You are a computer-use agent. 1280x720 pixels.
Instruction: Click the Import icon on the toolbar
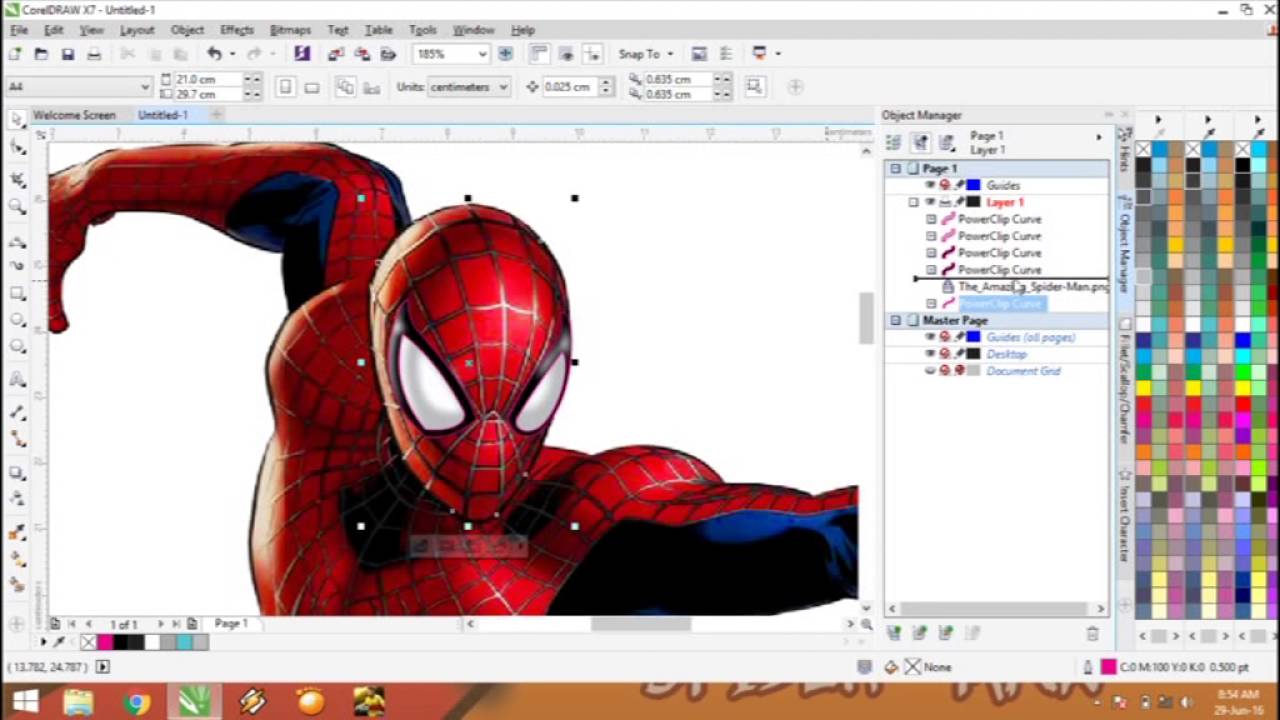pyautogui.click(x=335, y=53)
